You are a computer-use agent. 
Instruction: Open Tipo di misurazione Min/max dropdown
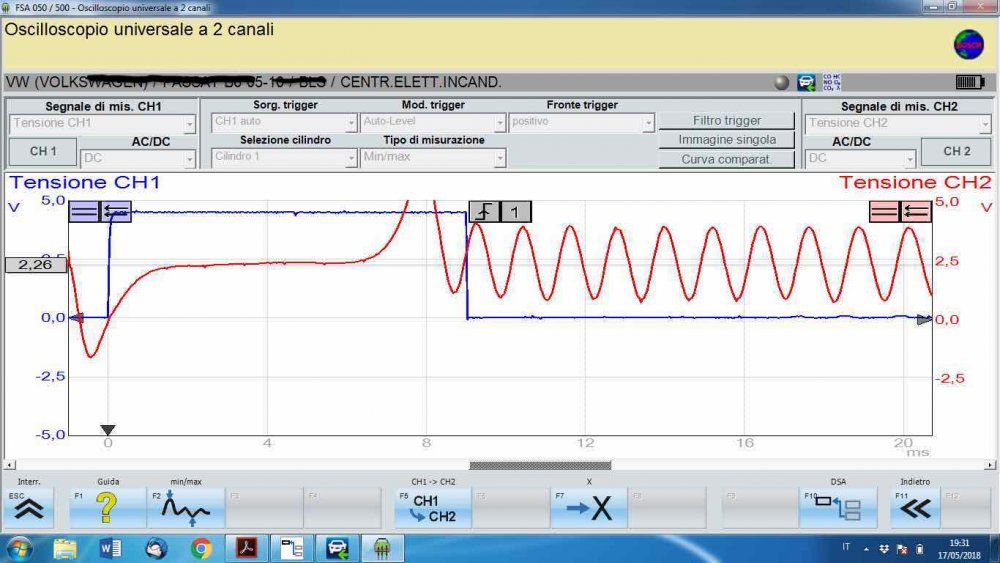tap(432, 158)
